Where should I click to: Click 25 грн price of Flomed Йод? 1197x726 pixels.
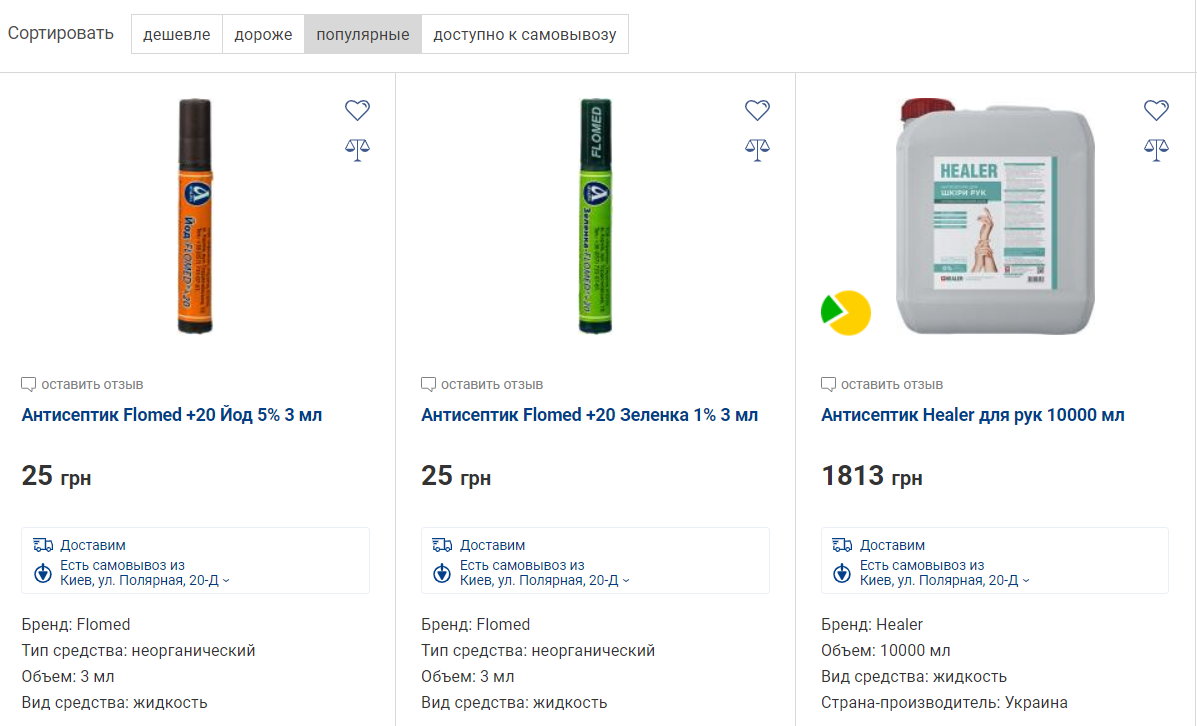click(x=56, y=476)
